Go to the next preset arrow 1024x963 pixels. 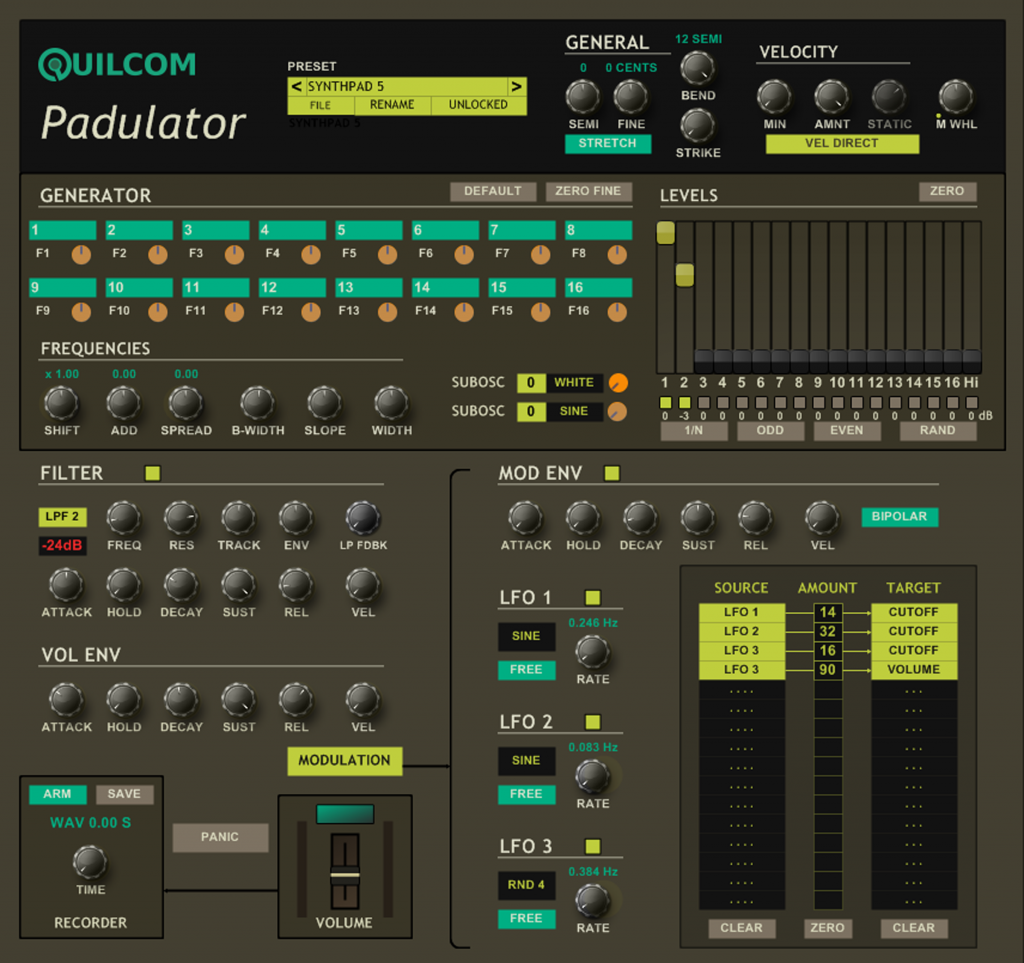pyautogui.click(x=516, y=86)
